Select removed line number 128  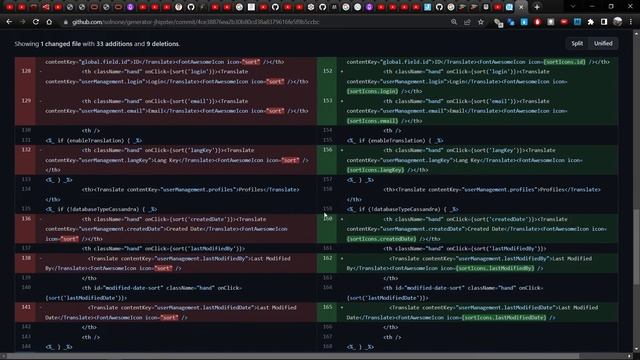[x=26, y=71]
